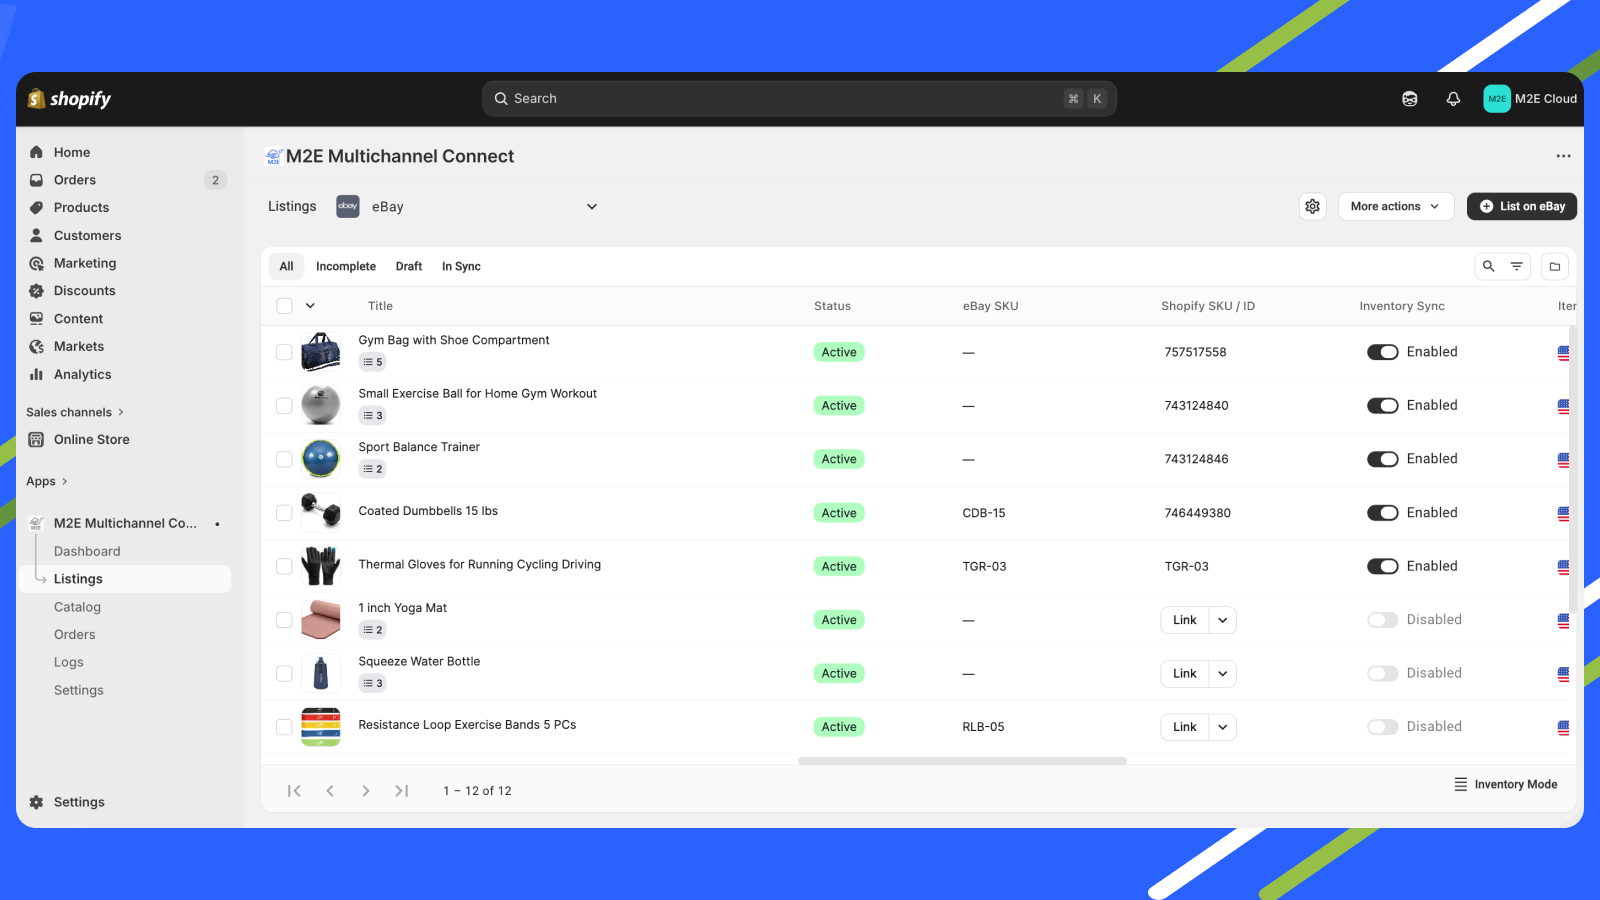Check the Squeeze Water Bottle checkbox
Image resolution: width=1600 pixels, height=900 pixels.
[x=284, y=674]
